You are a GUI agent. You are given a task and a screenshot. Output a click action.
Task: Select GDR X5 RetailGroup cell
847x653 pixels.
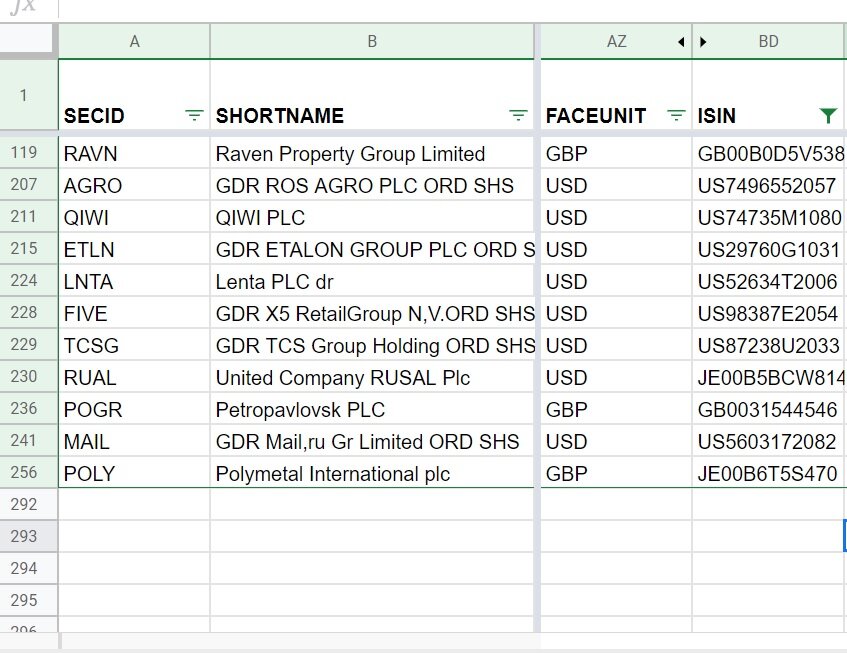pyautogui.click(x=372, y=313)
